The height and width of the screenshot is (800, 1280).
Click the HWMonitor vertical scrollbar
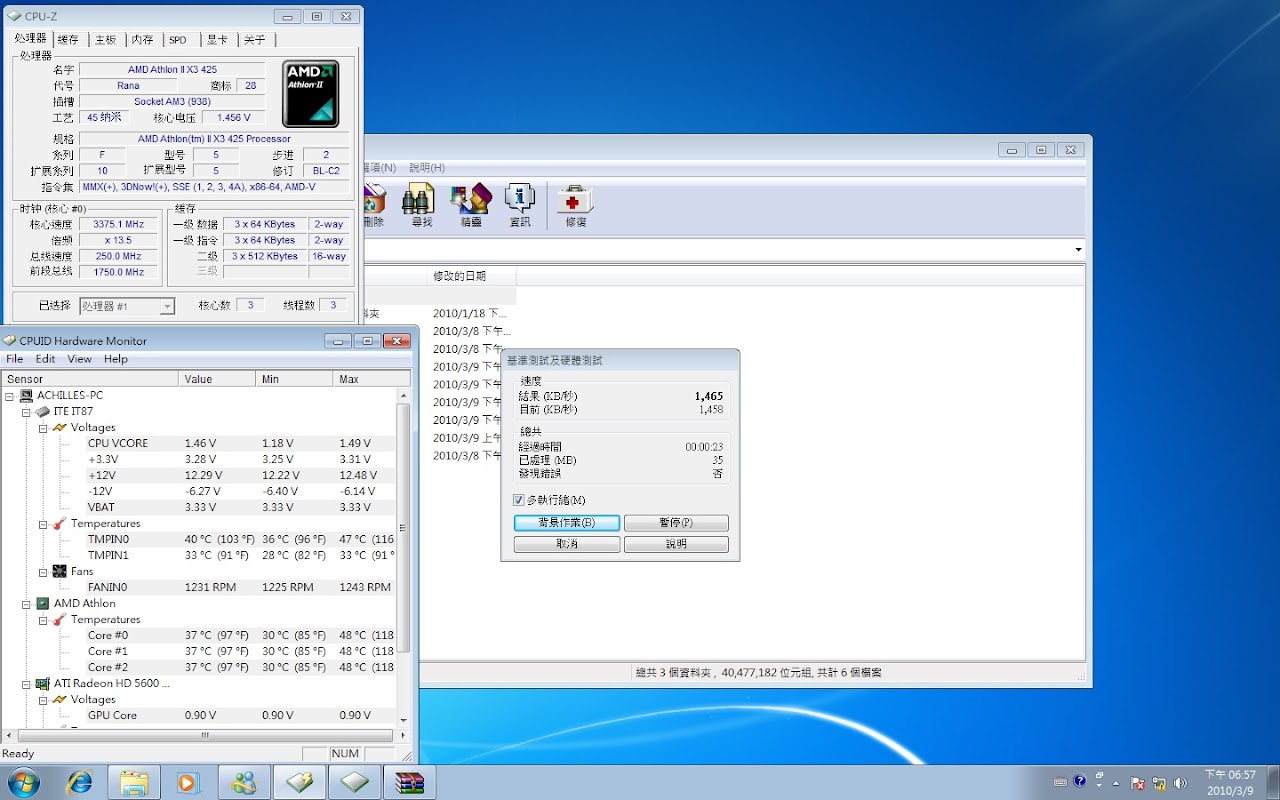coord(404,530)
